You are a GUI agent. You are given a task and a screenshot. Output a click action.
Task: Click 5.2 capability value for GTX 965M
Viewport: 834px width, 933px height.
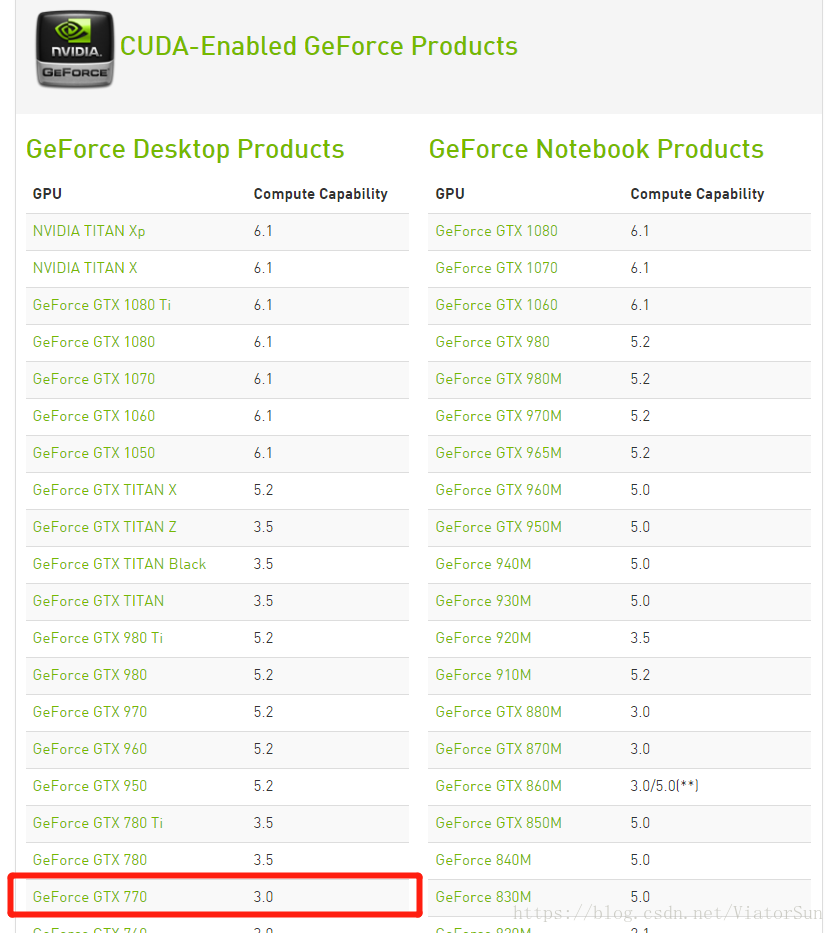tap(640, 452)
